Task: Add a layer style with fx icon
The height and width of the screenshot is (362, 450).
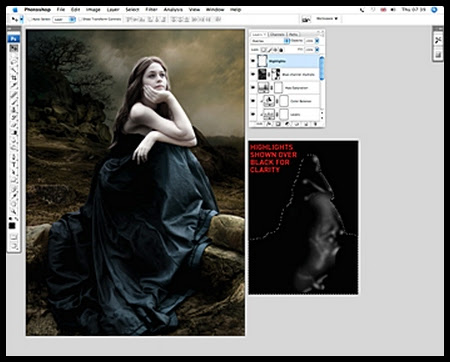Action: coord(269,124)
